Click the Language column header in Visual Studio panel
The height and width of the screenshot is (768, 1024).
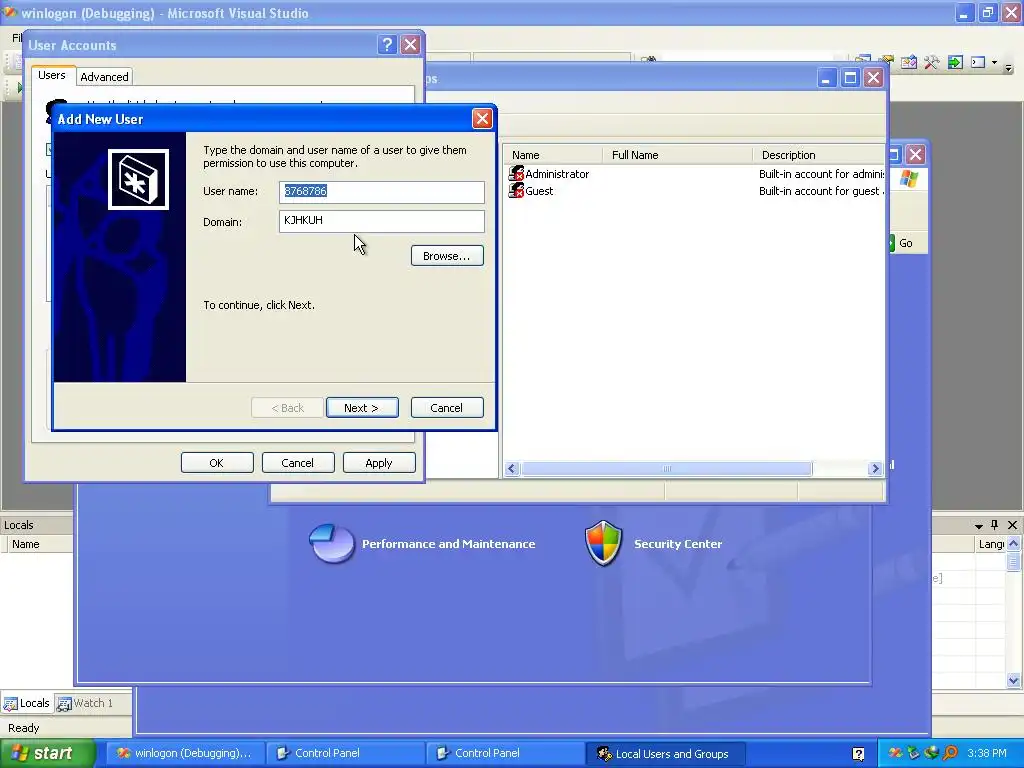991,544
